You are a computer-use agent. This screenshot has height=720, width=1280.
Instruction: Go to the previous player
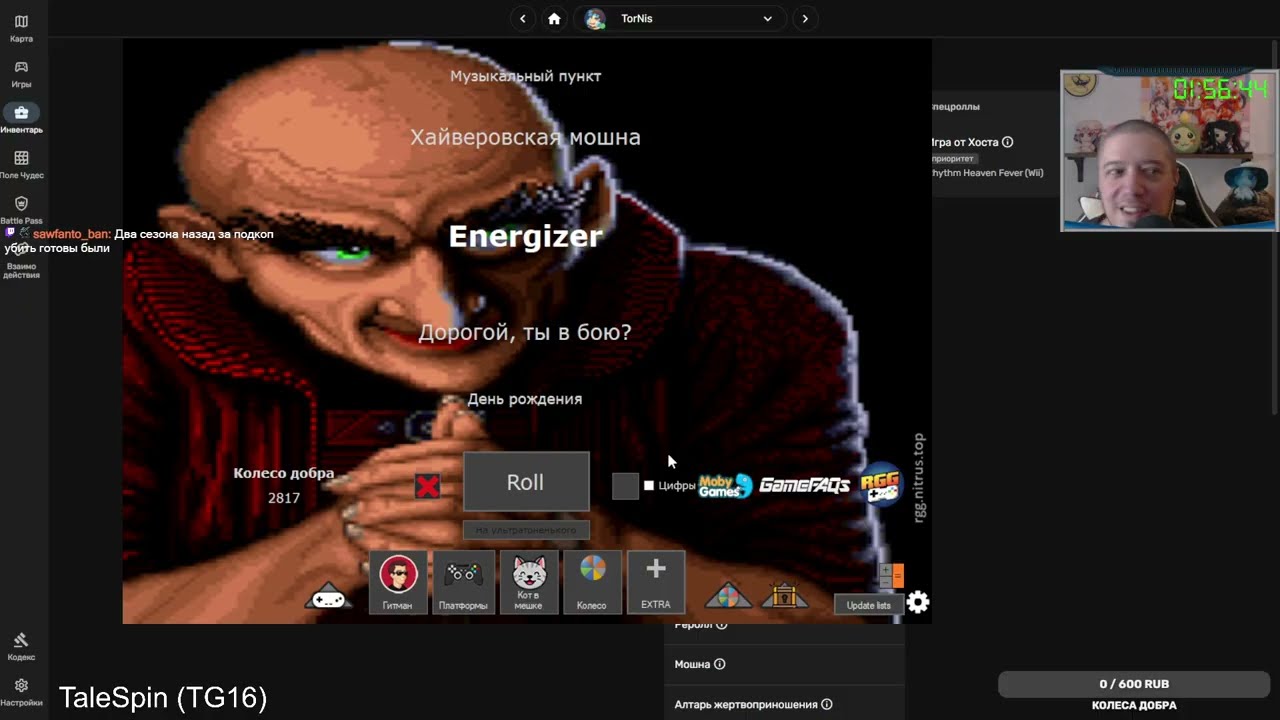click(522, 18)
